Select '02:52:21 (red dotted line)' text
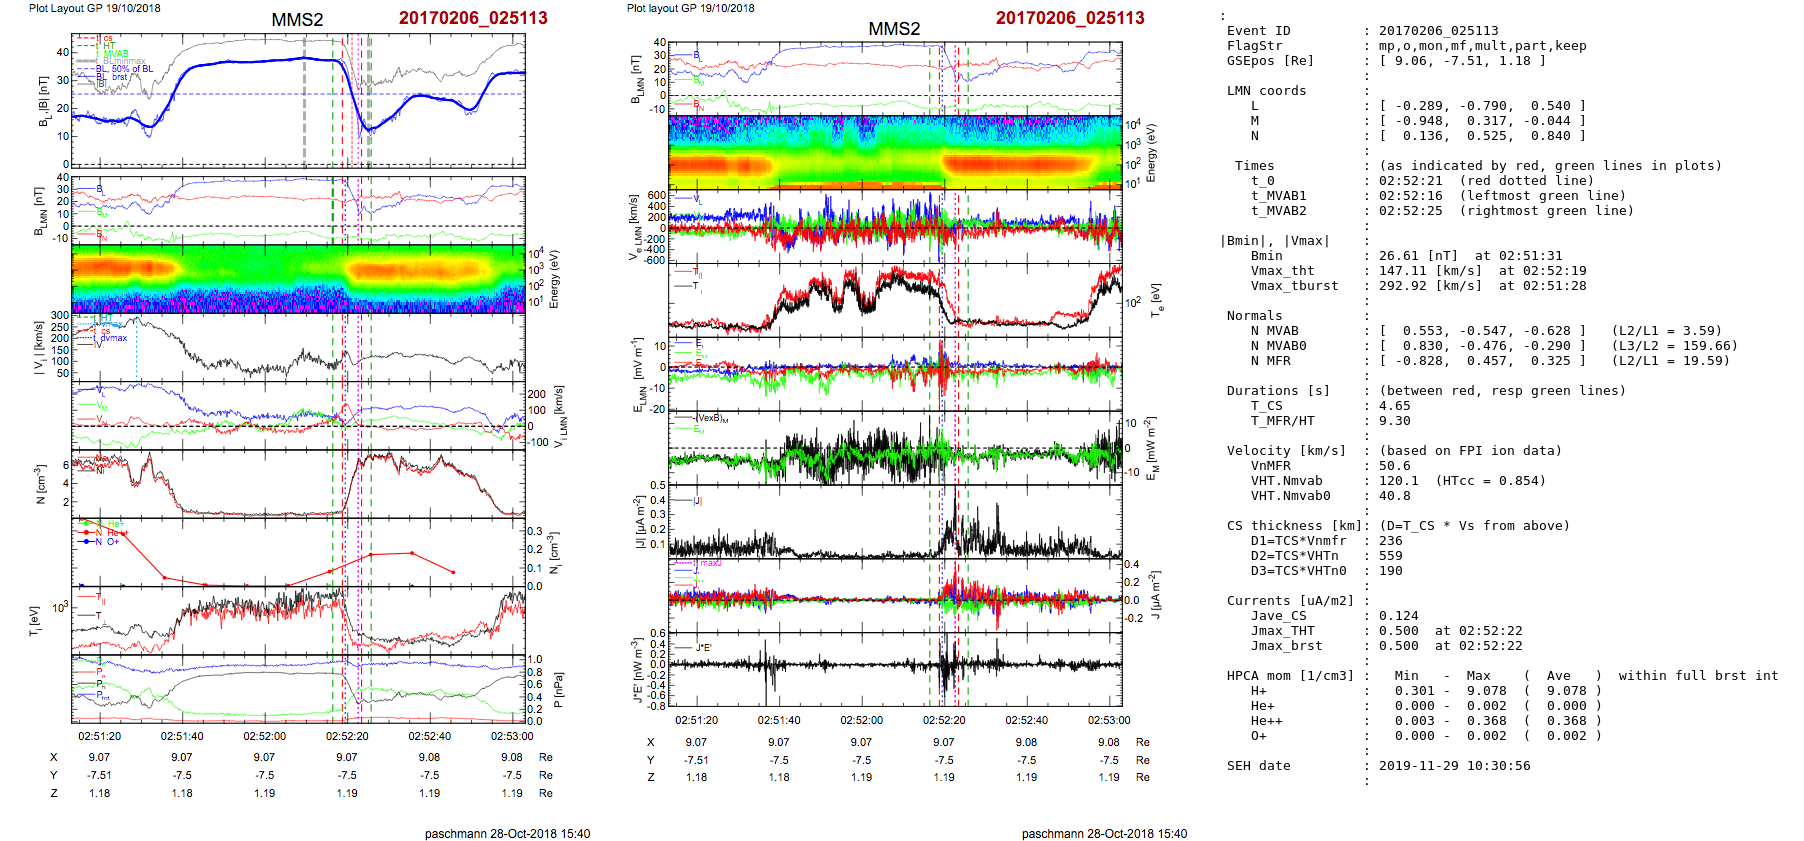The height and width of the screenshot is (841, 1804). (x=1486, y=181)
